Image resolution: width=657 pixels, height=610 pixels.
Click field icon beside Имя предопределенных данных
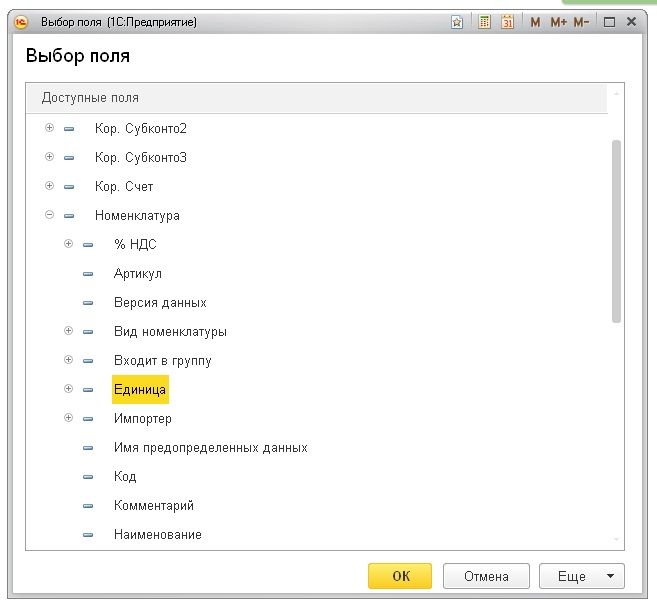coord(88,448)
